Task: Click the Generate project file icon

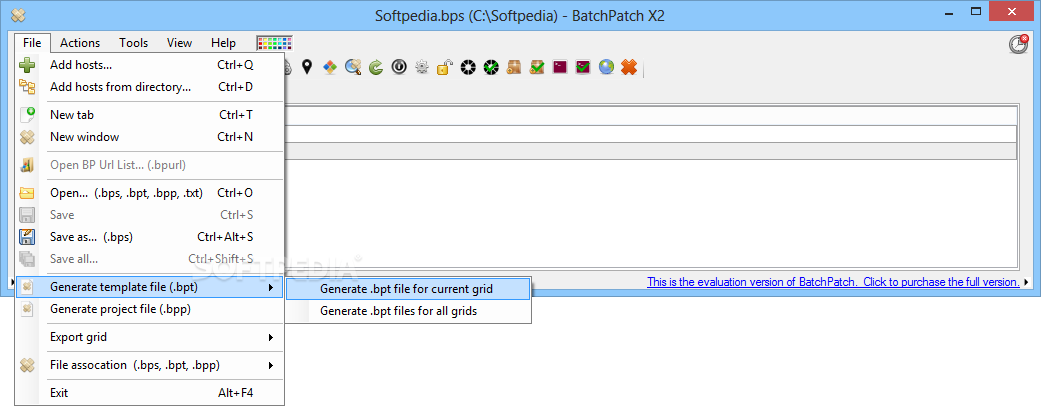Action: click(x=27, y=309)
